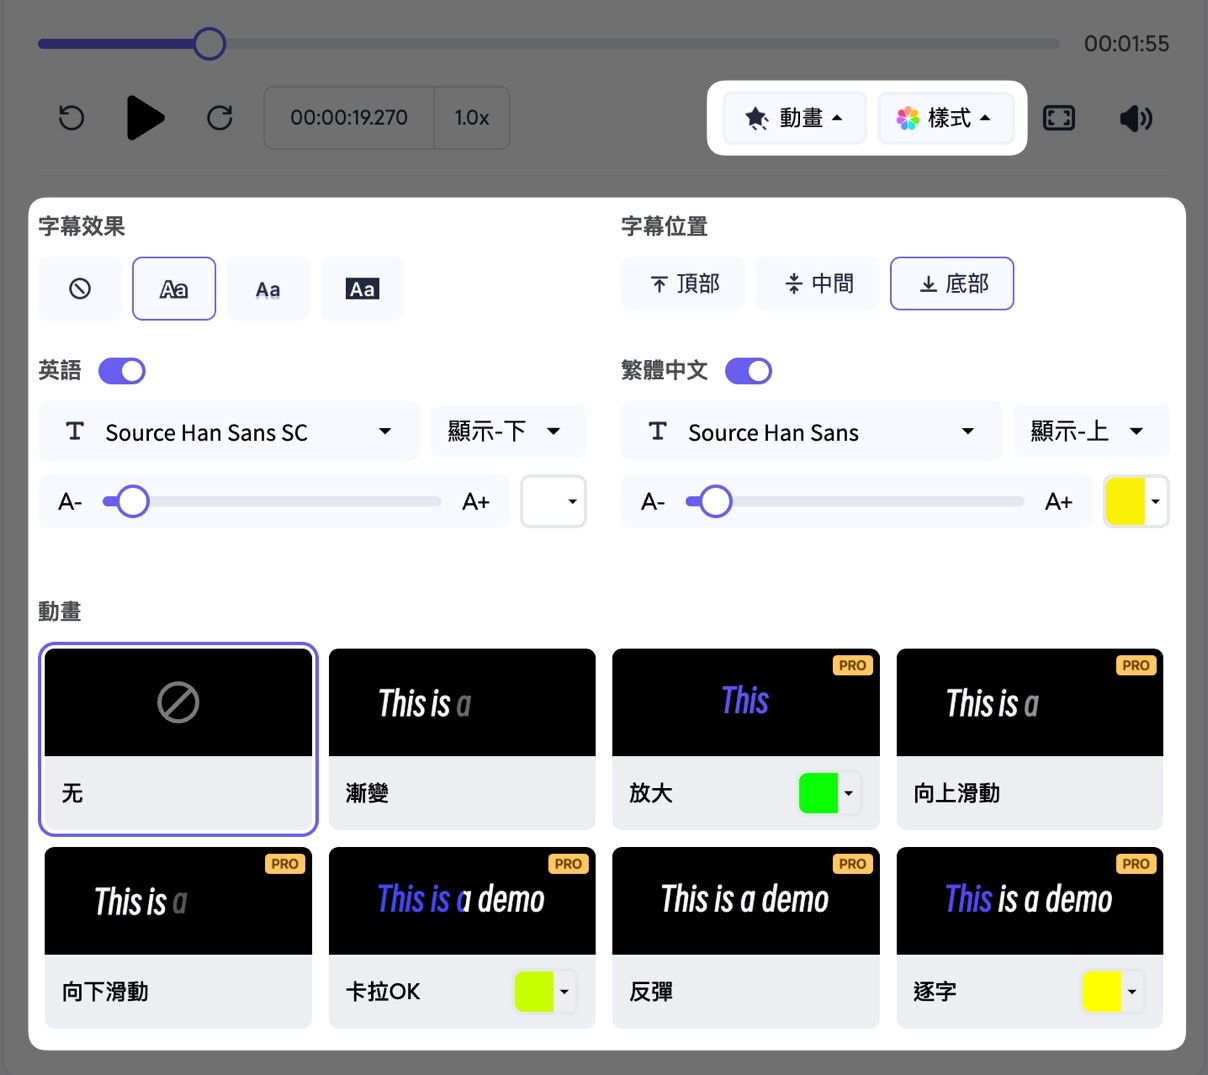1208x1075 pixels.
Task: Open the 動畫 dropdown menu
Action: [x=795, y=118]
